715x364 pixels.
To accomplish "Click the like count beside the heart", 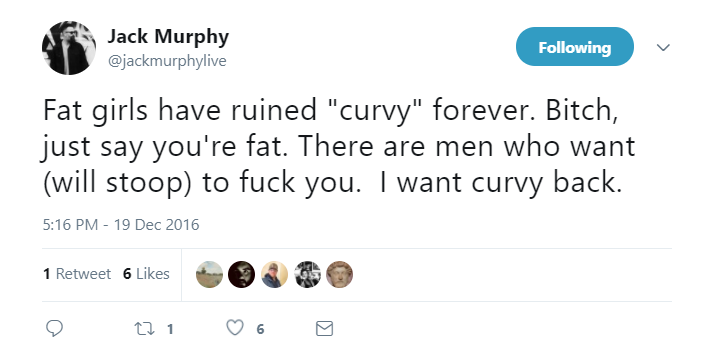I will tap(260, 329).
